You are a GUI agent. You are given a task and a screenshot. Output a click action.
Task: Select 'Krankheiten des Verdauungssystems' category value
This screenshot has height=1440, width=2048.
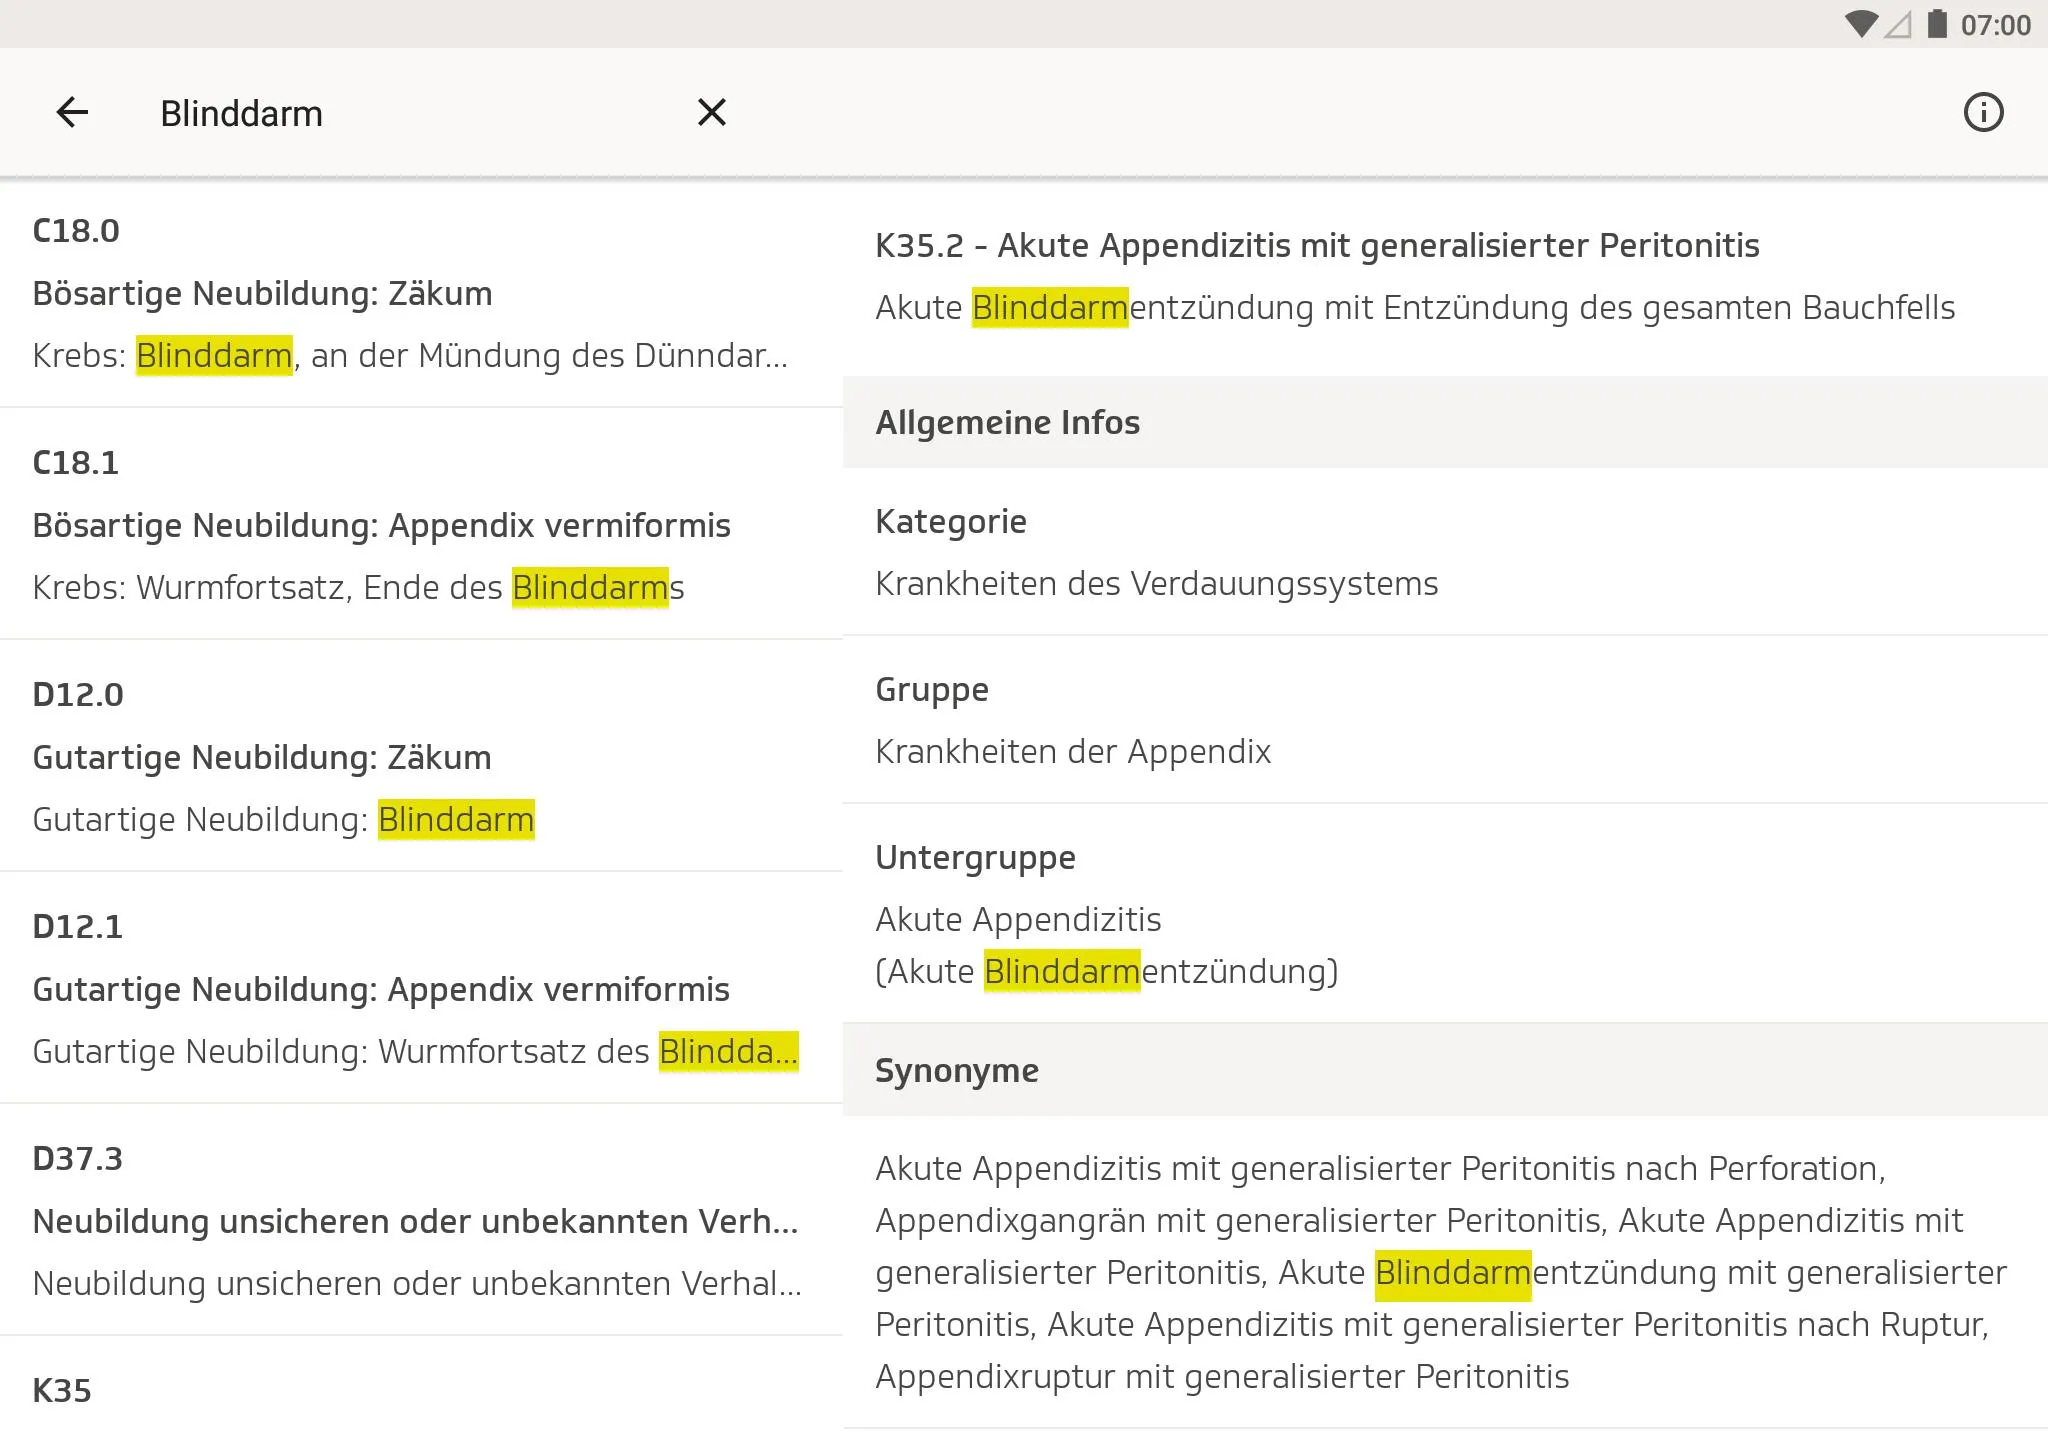(x=1156, y=584)
